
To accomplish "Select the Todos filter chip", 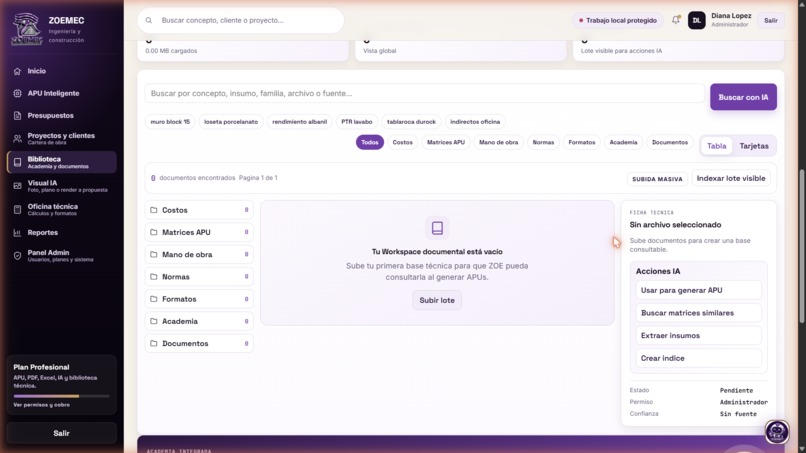I will [x=370, y=142].
